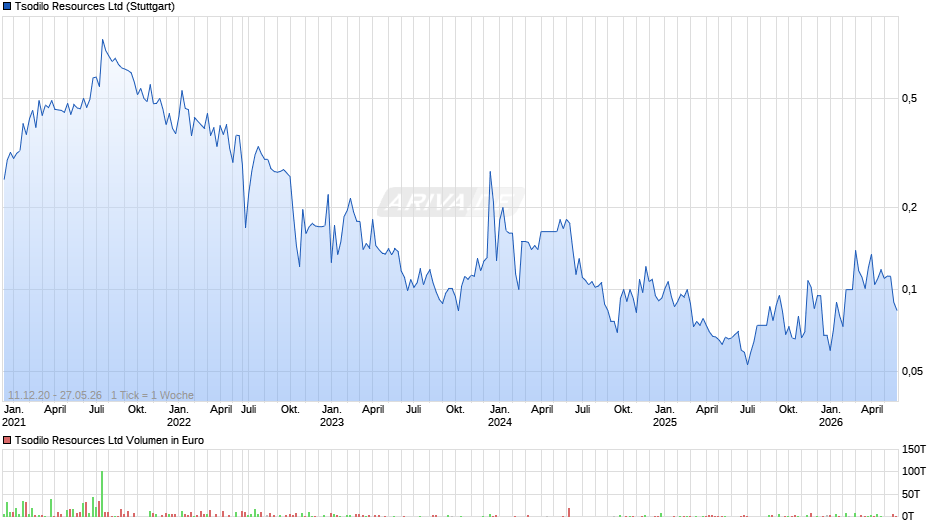This screenshot has height=526, width=940.
Task: Click the red volume bar in mid-2024
Action: click(569, 512)
